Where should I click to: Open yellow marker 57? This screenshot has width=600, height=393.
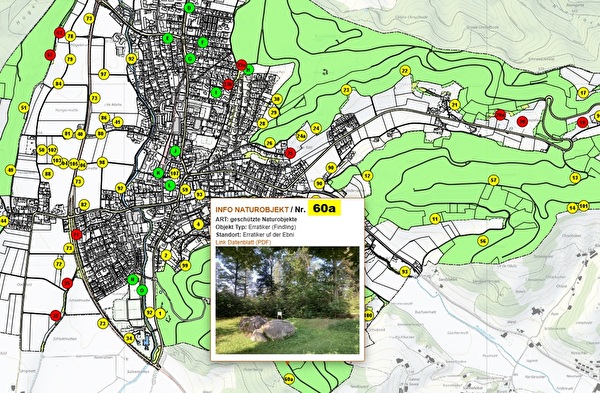coord(494,180)
